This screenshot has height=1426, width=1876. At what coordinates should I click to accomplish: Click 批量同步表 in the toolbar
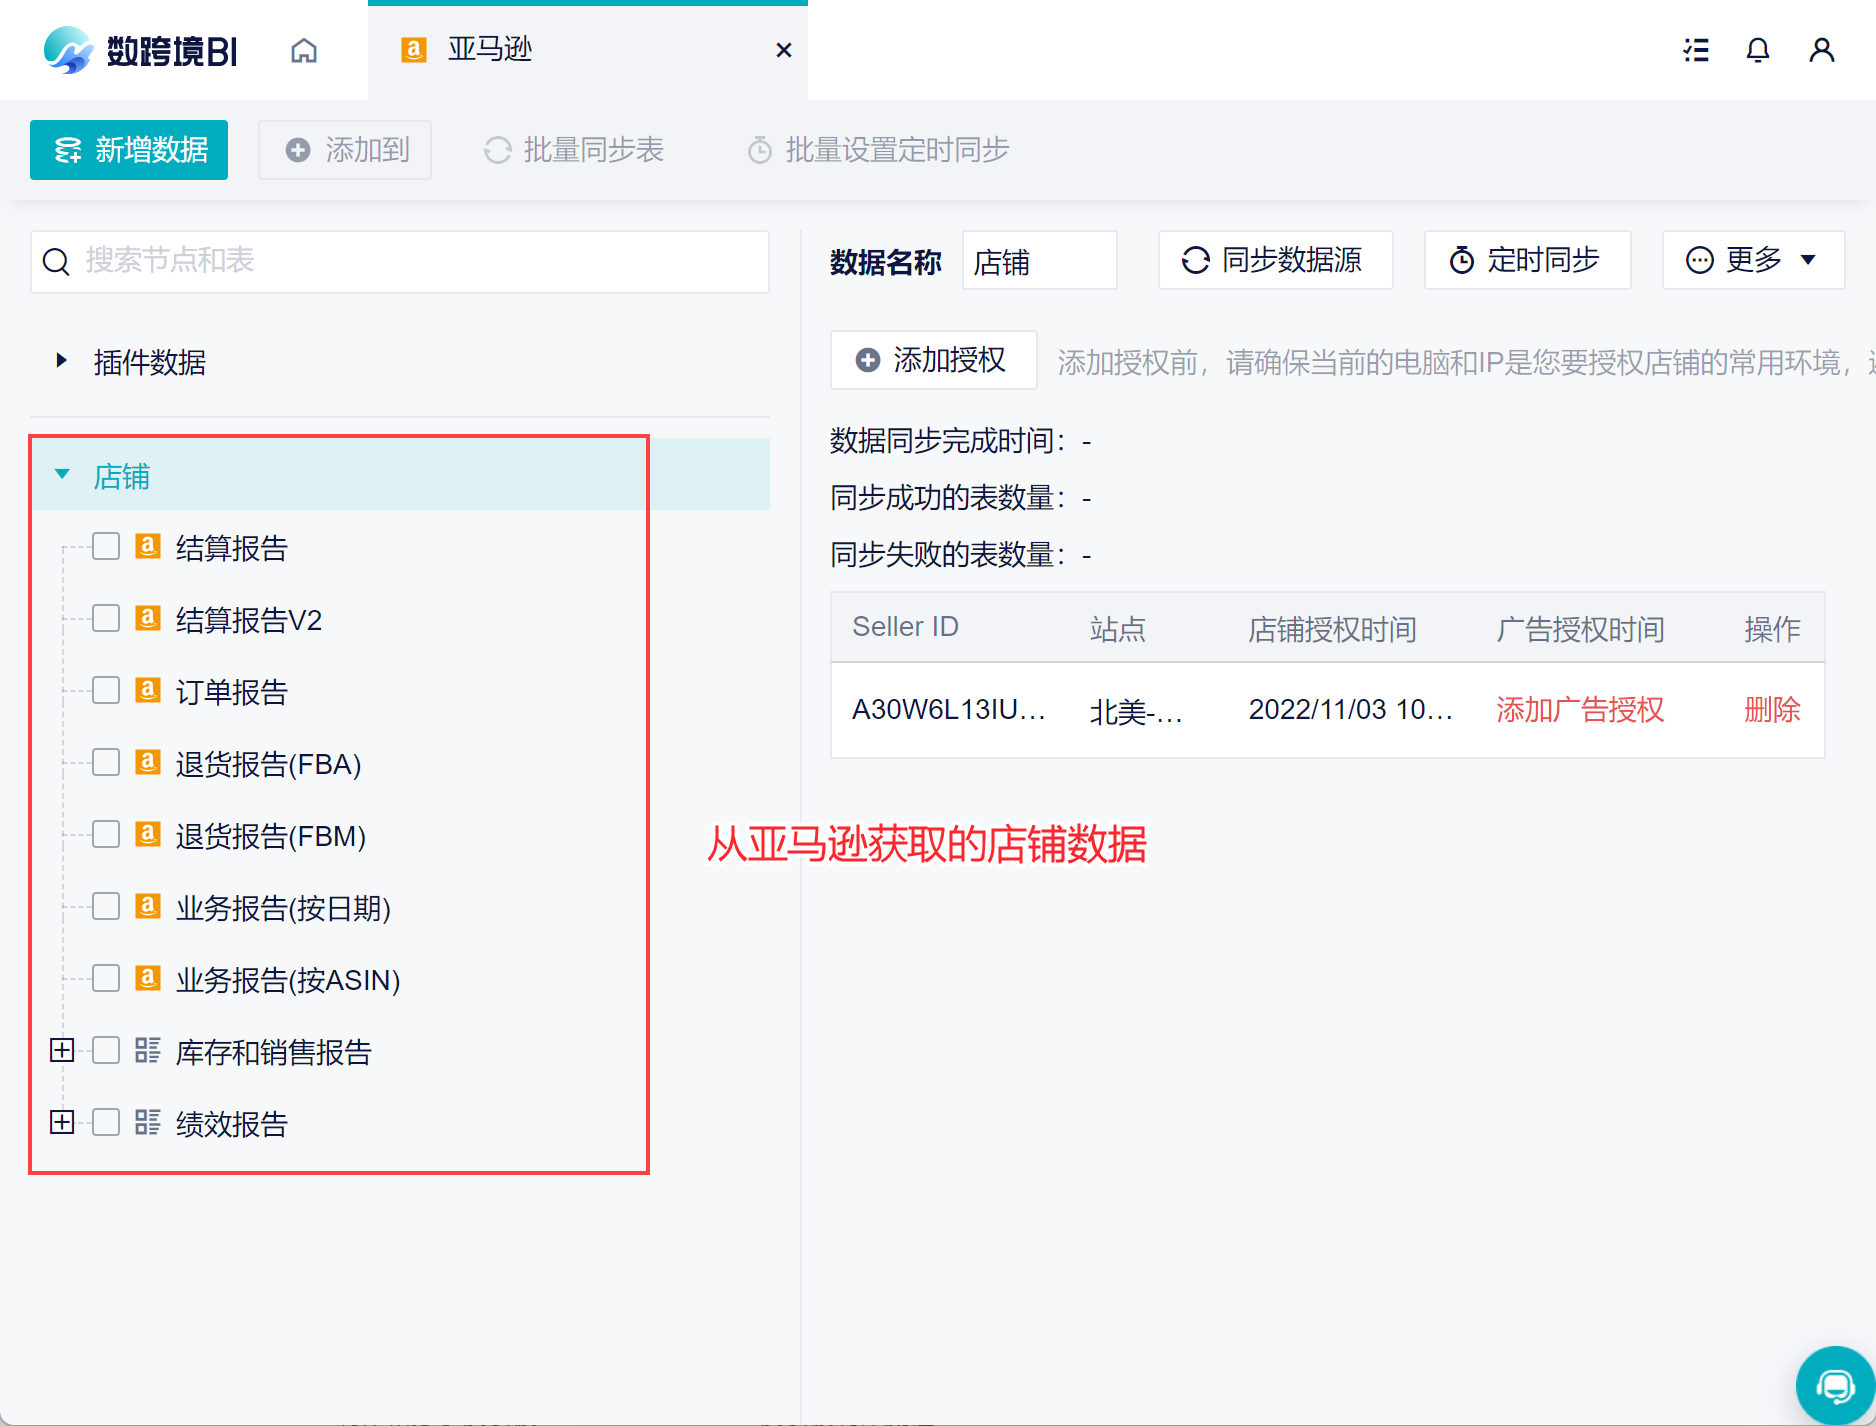click(574, 150)
